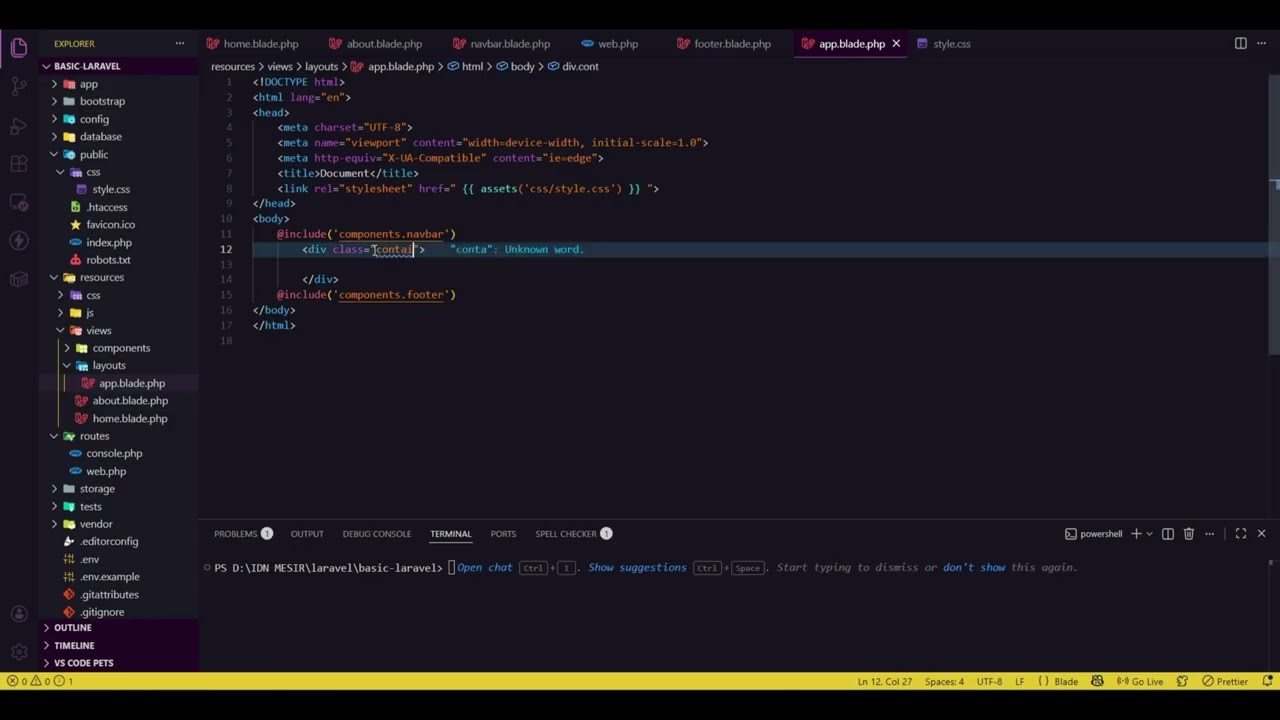Screen dimensions: 1280x720
Task: Change end of line sequence LF
Action: click(x=1019, y=682)
